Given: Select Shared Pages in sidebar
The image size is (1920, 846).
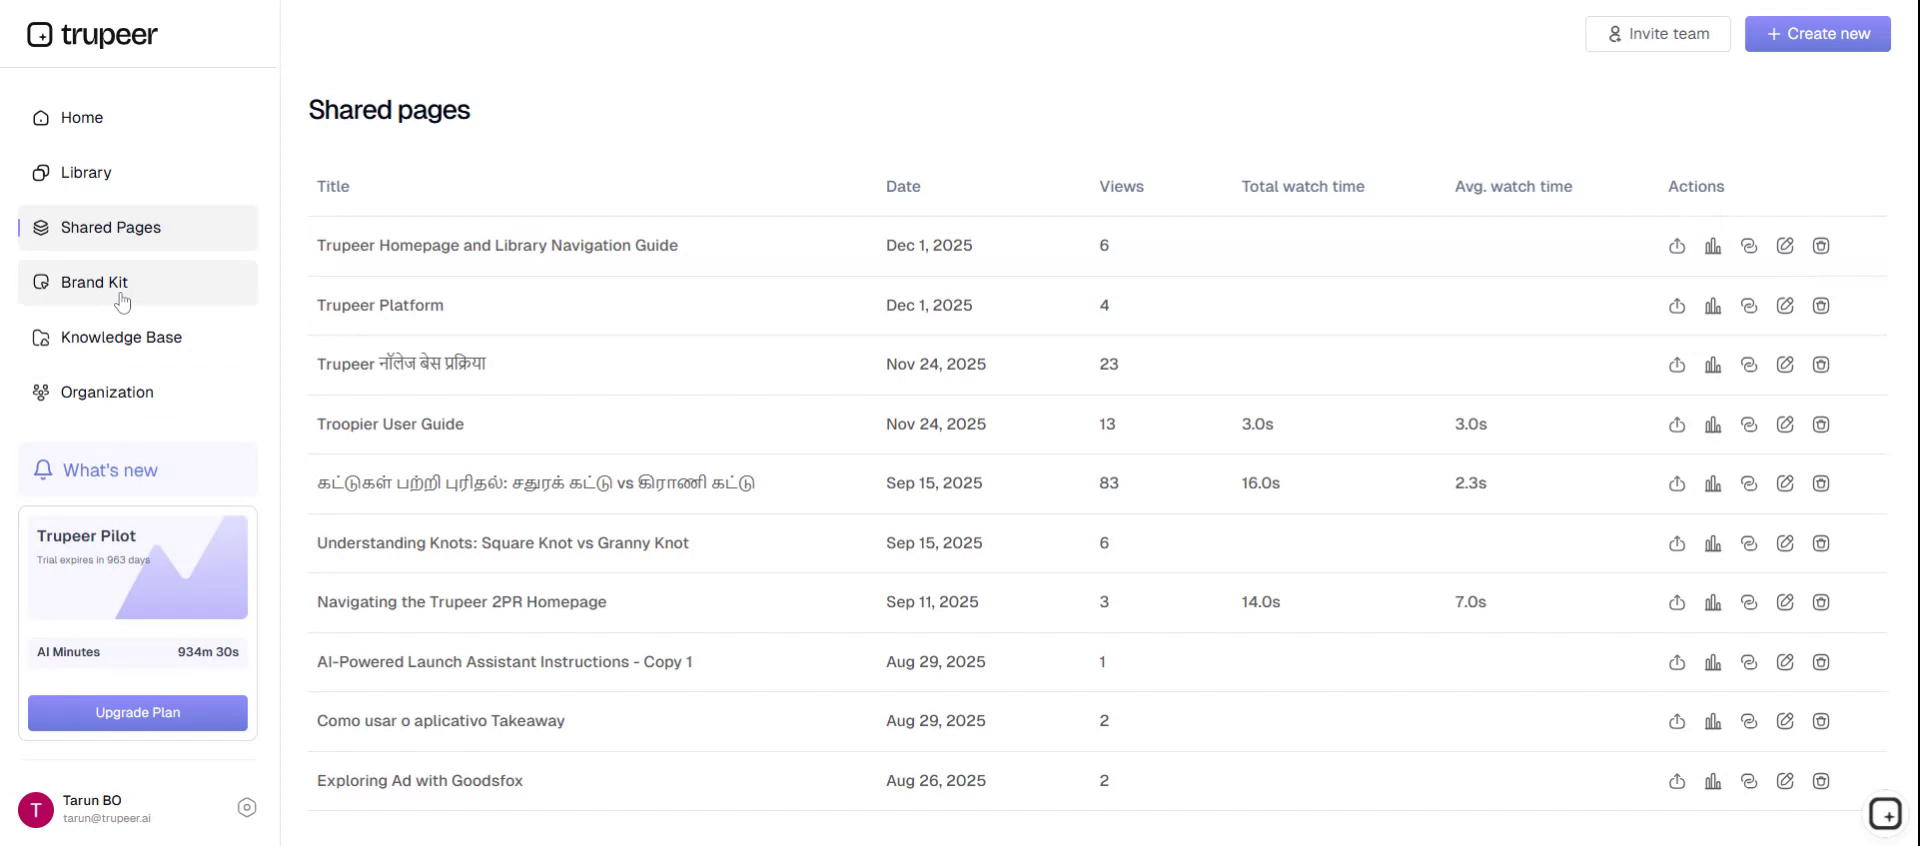Looking at the screenshot, I should click(x=138, y=228).
